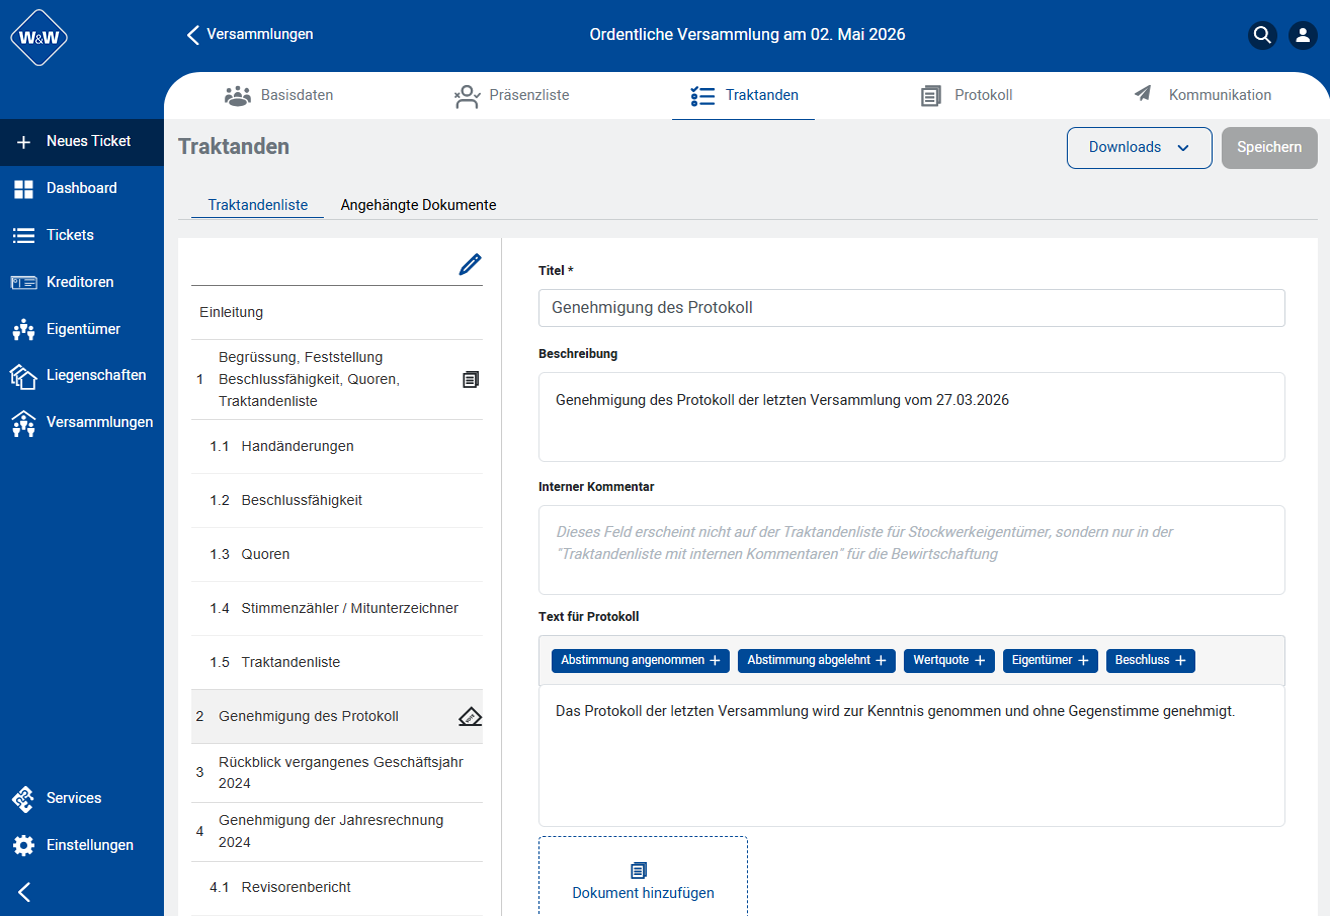Click the document icon beside item 1 Begrüssung

pyautogui.click(x=470, y=379)
